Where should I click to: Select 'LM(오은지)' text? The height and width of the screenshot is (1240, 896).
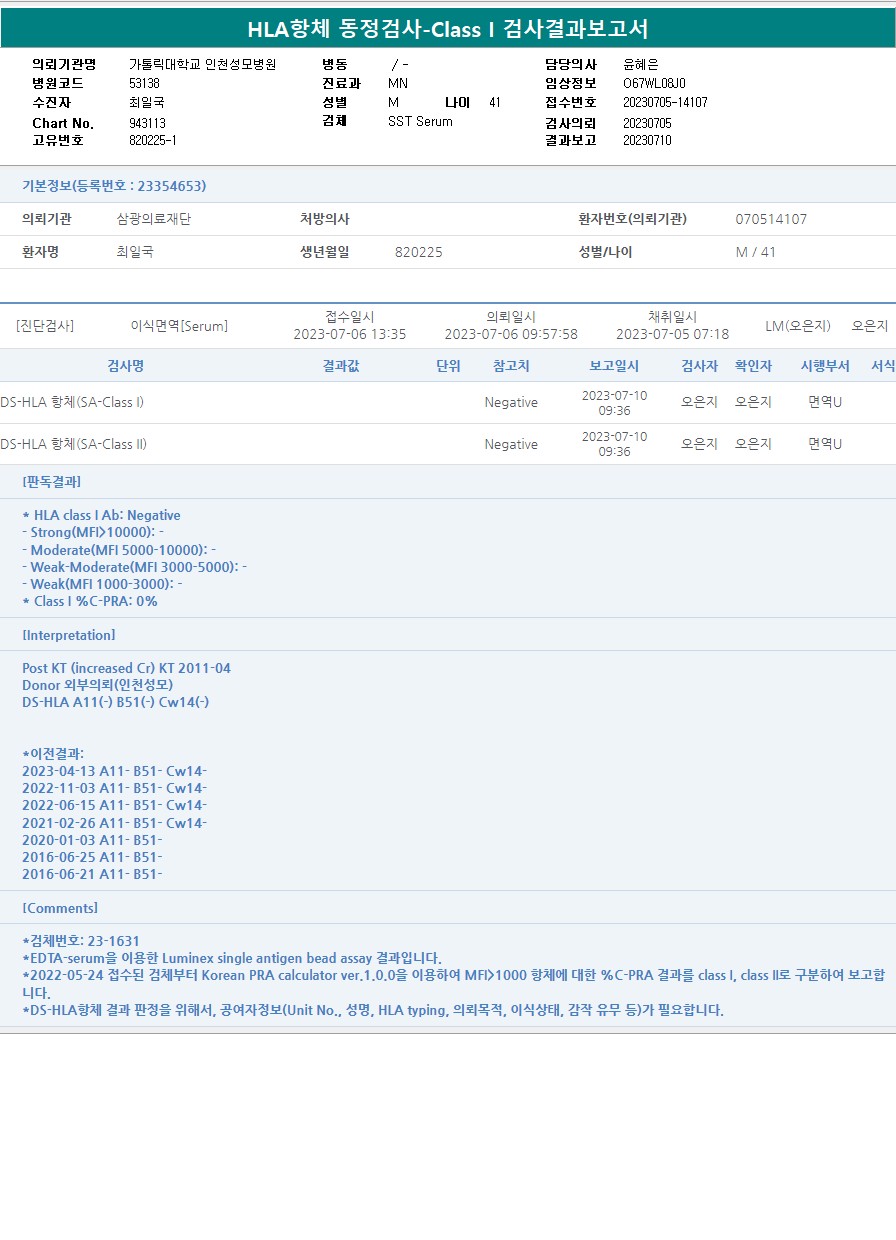(798, 326)
